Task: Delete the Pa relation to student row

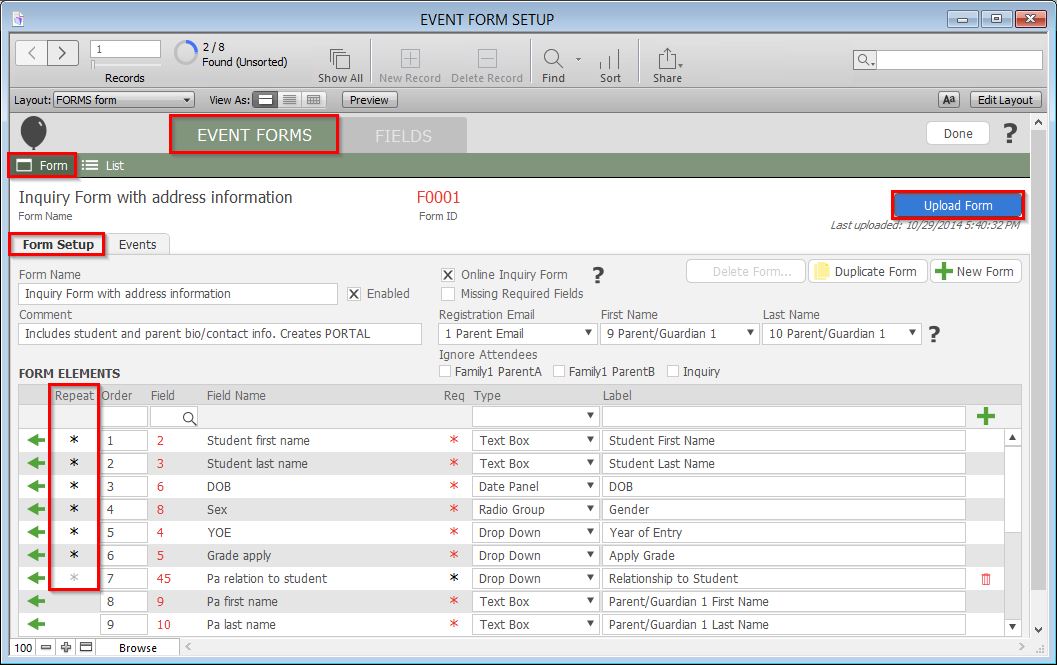Action: 986,579
